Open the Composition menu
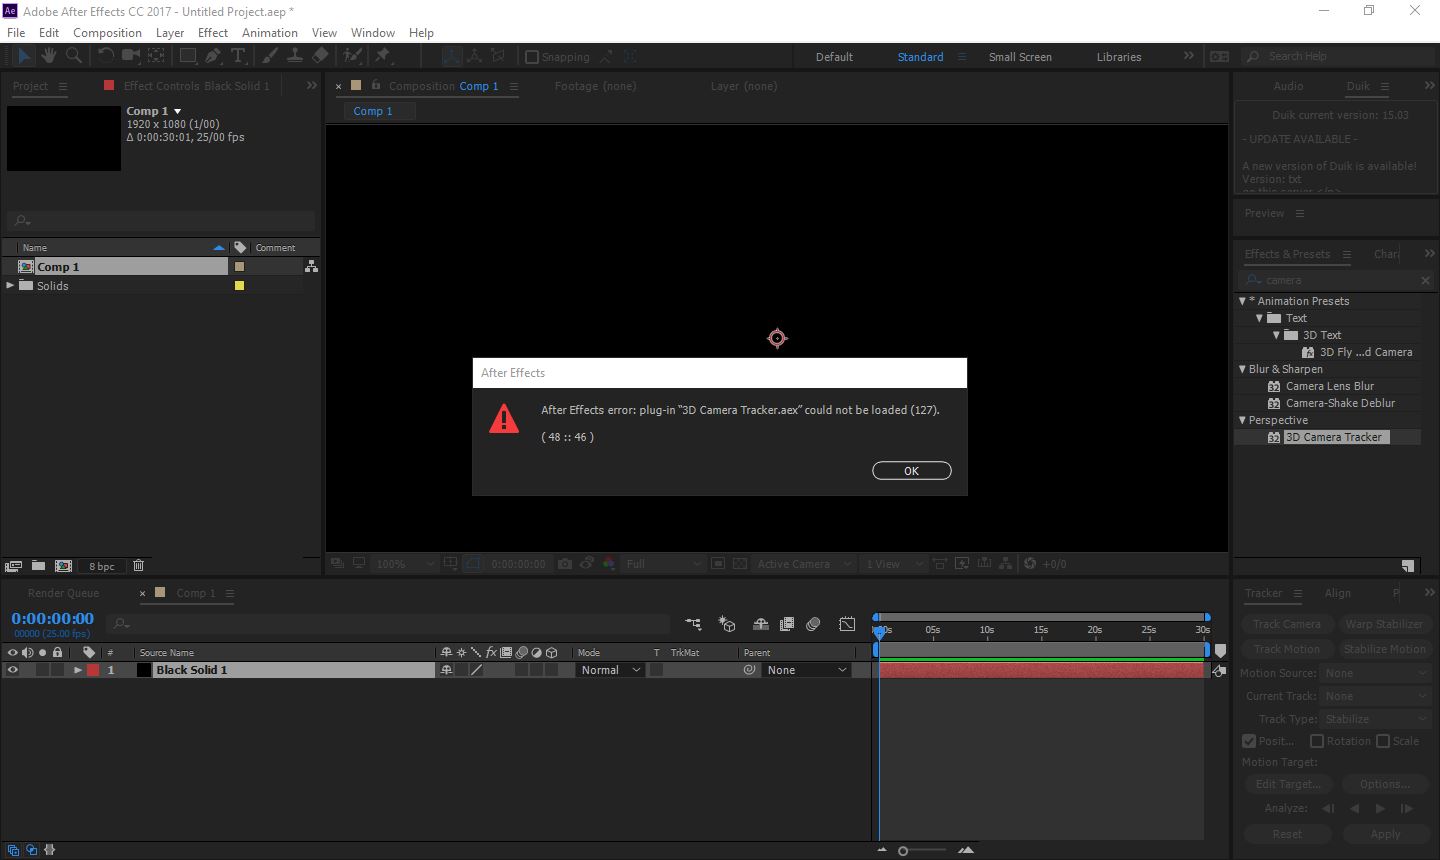 tap(107, 32)
